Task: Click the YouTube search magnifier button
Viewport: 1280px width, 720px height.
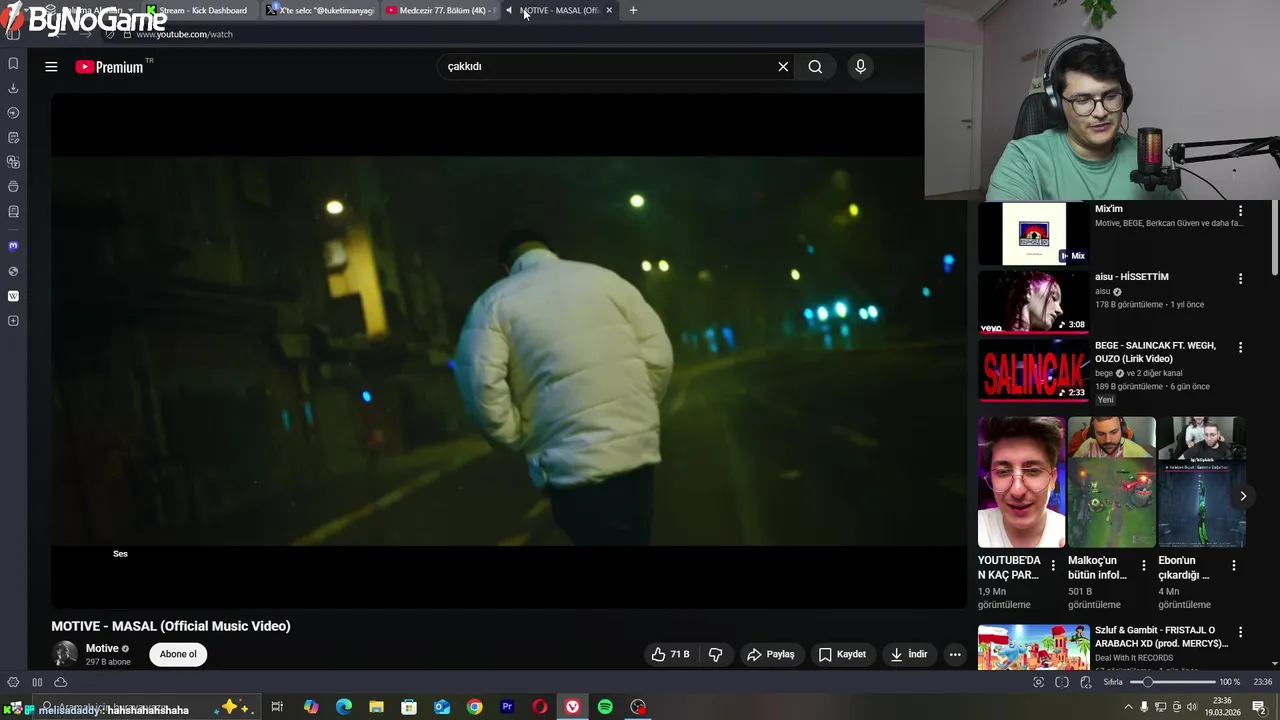Action: pyautogui.click(x=815, y=67)
